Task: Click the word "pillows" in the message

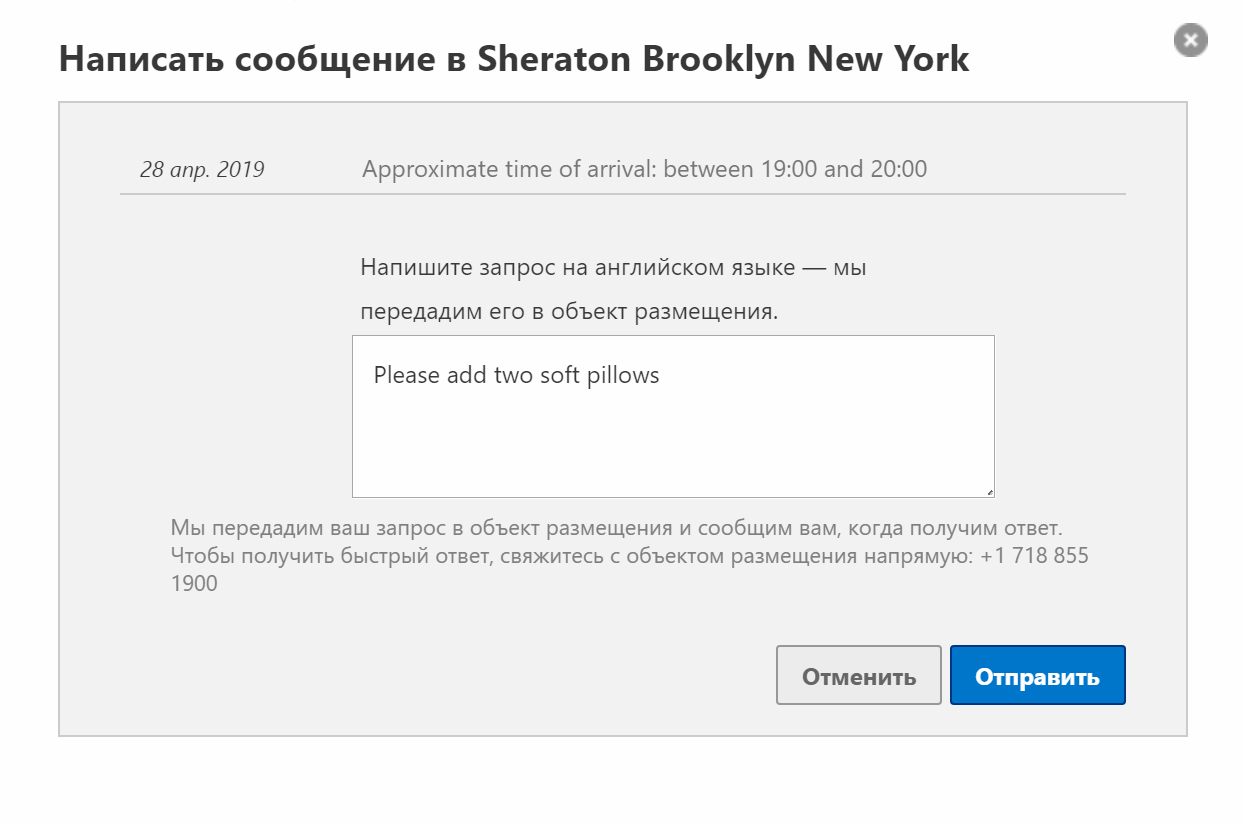Action: click(x=623, y=376)
